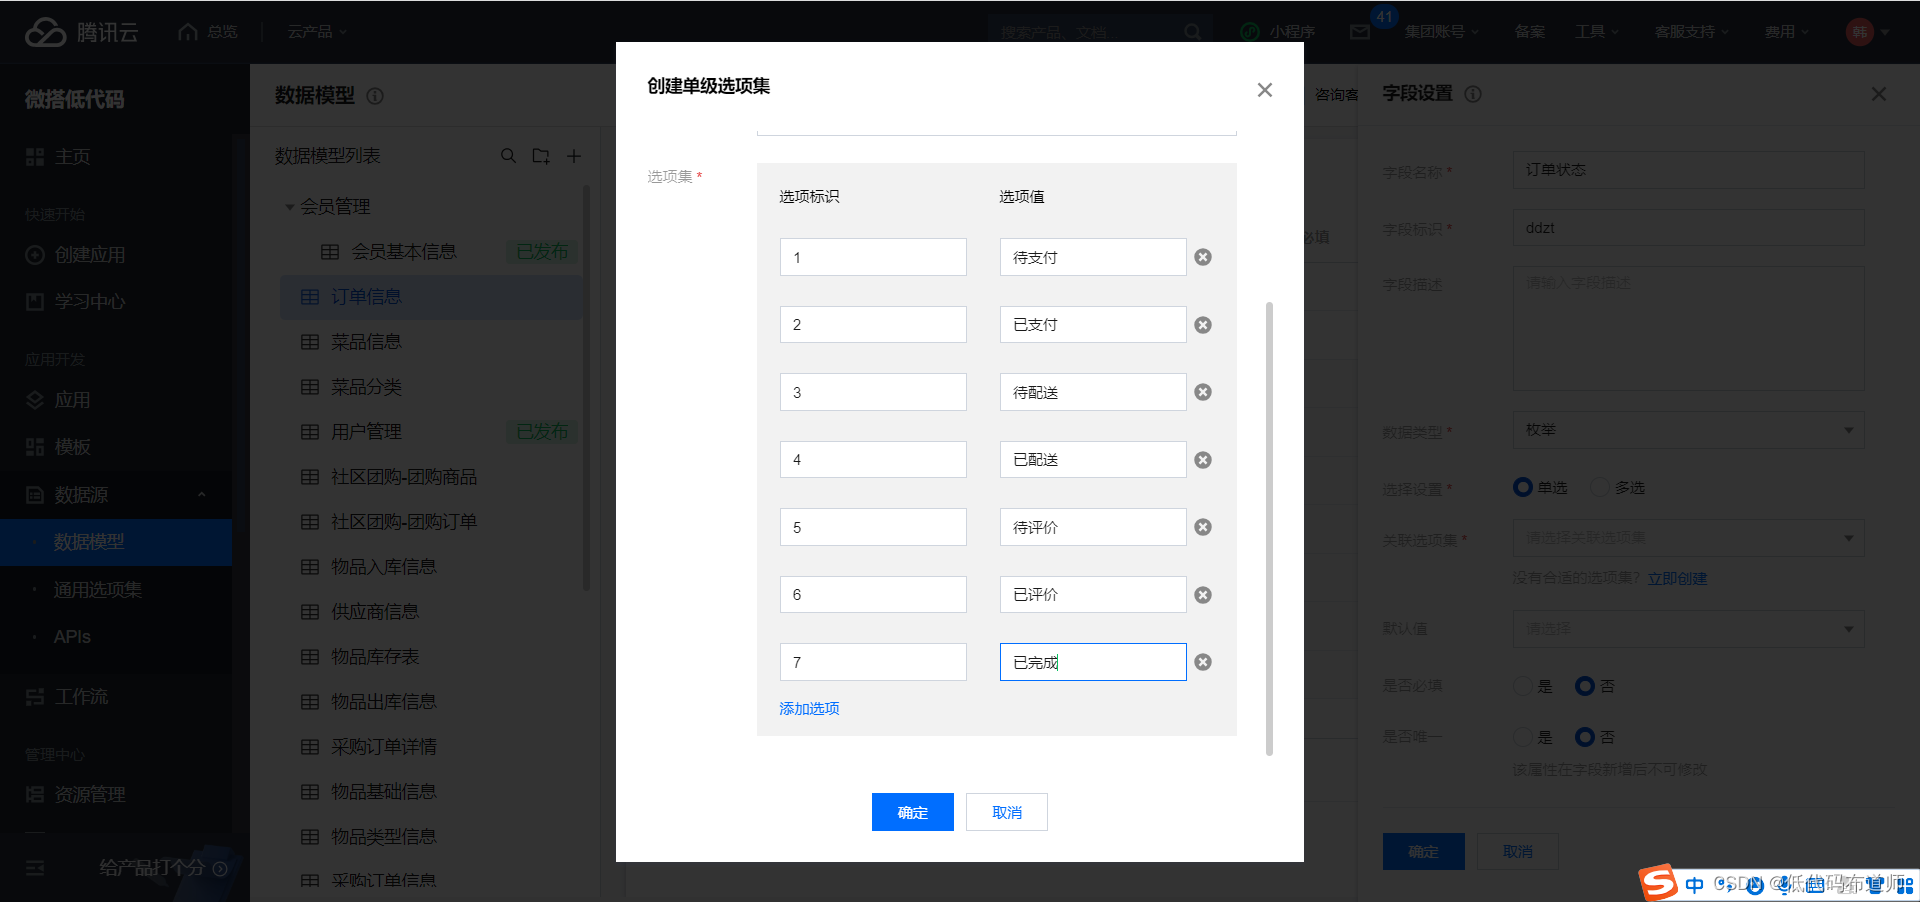Open 备案 in top bar
Viewport: 1920px width, 902px height.
tap(1530, 32)
